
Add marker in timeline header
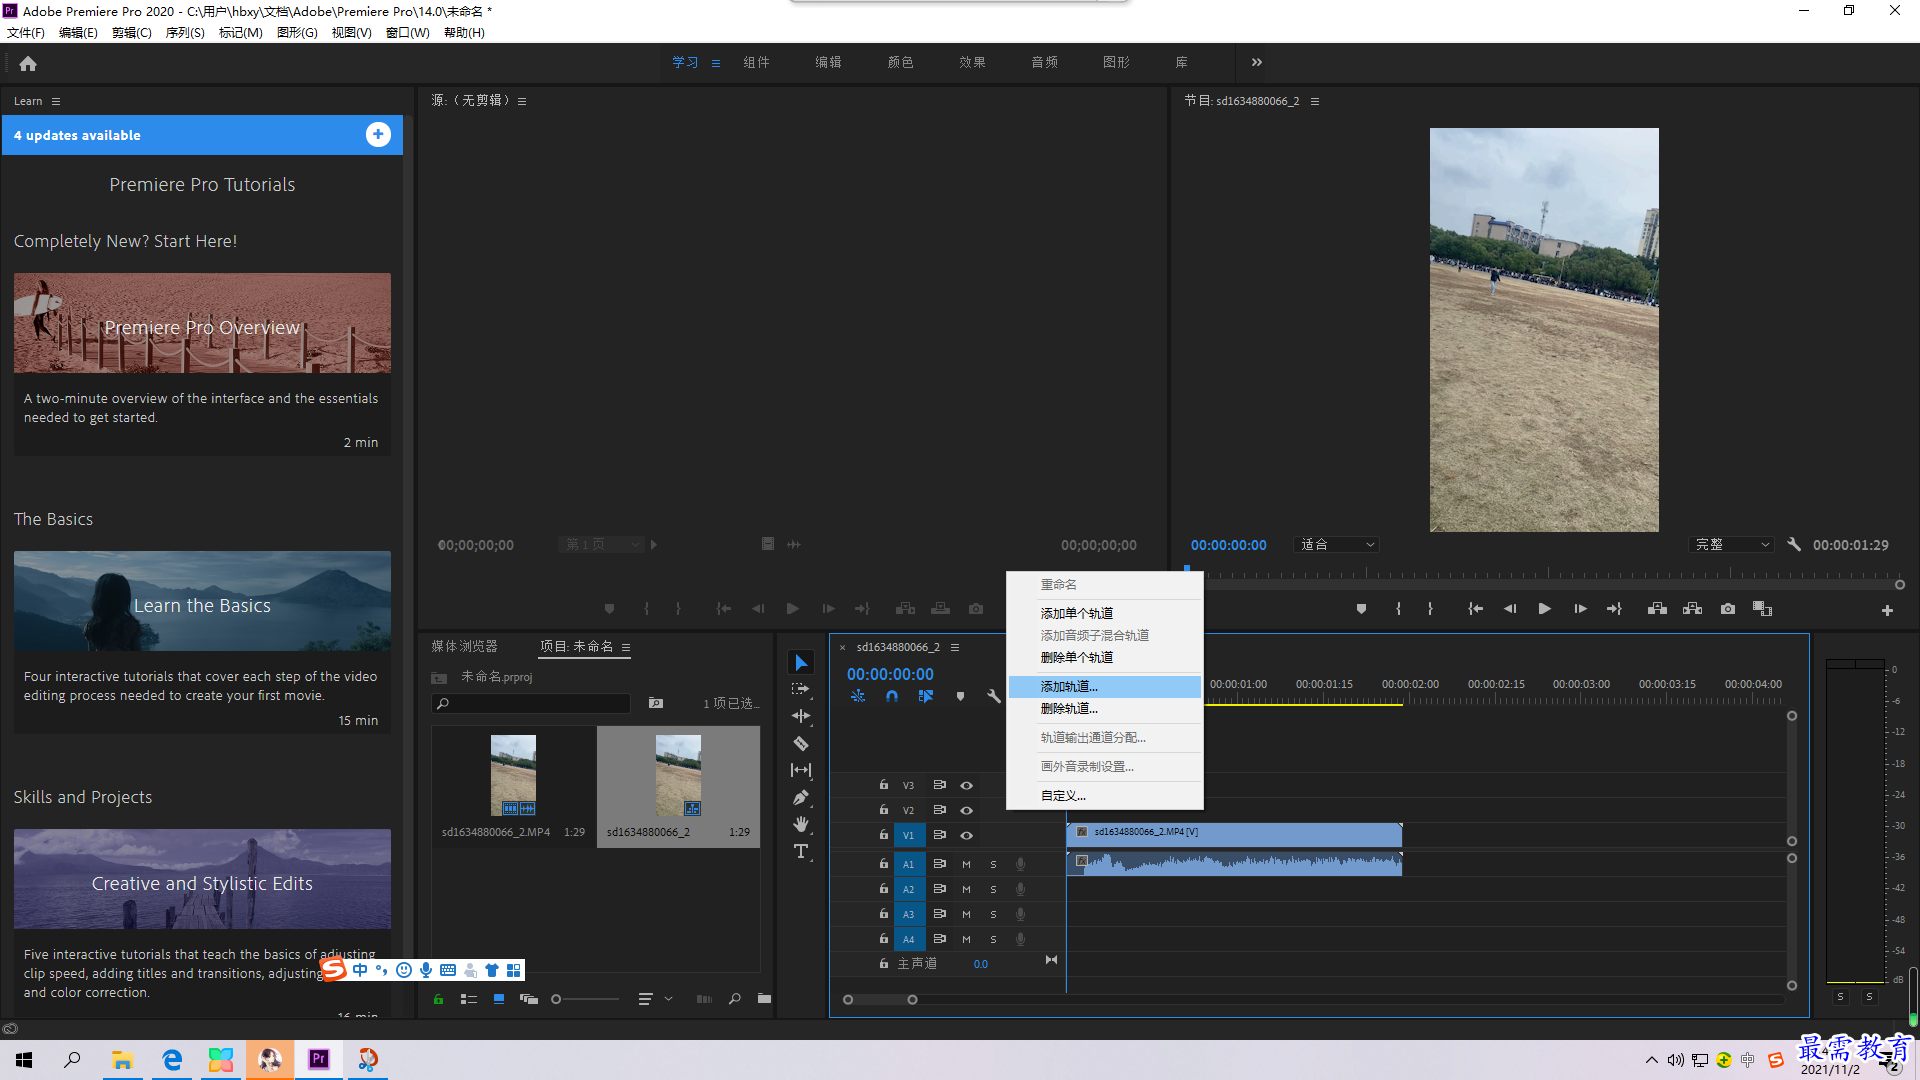click(960, 696)
